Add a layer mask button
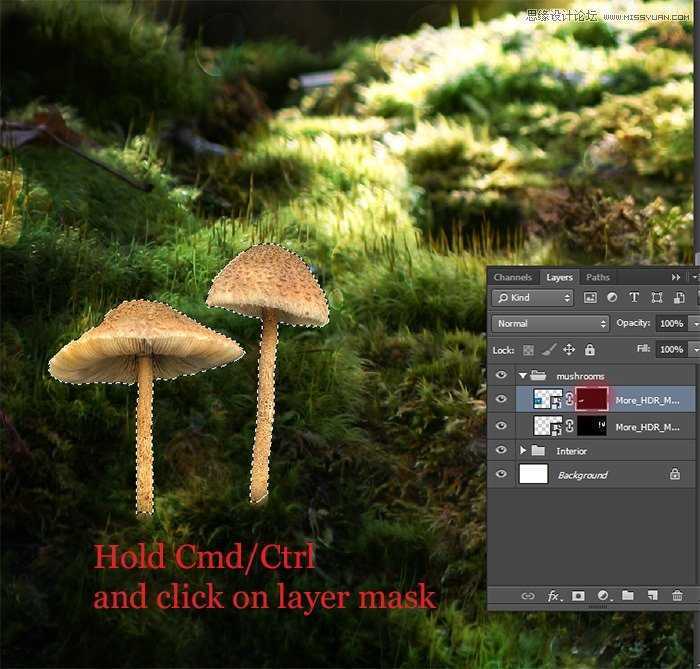The width and height of the screenshot is (700, 669). pyautogui.click(x=578, y=596)
